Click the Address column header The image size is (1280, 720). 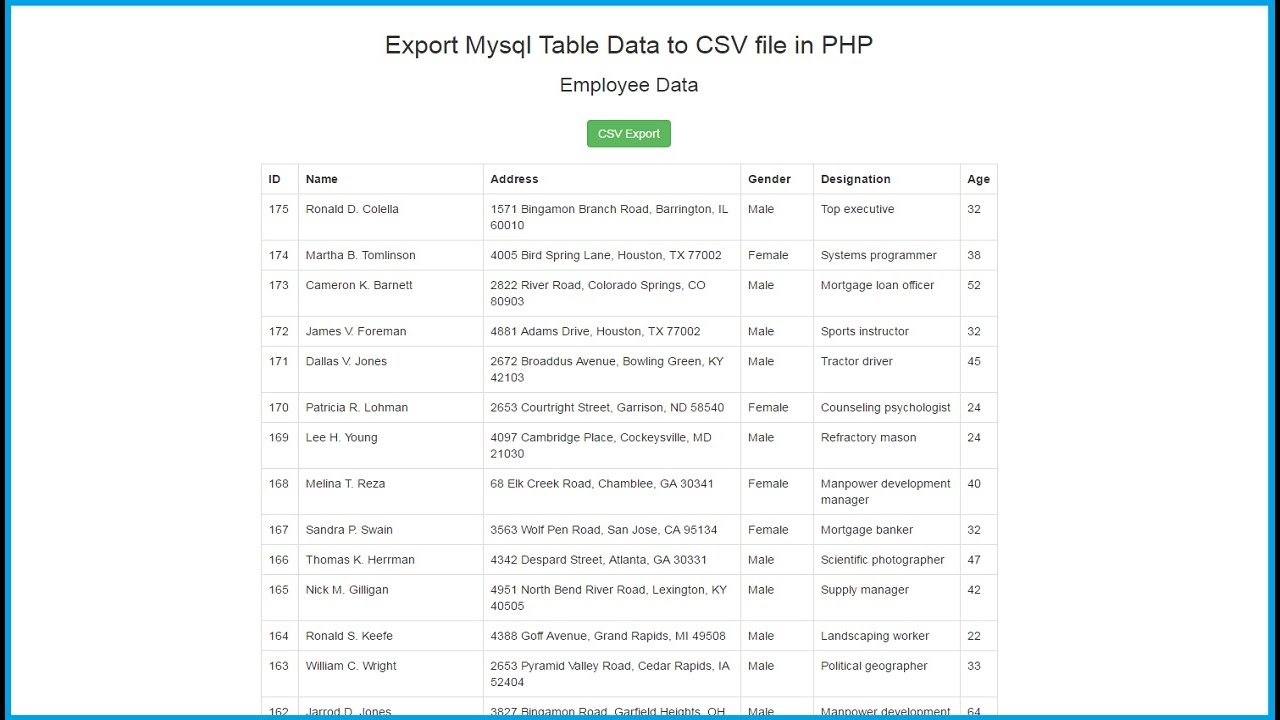coord(514,179)
